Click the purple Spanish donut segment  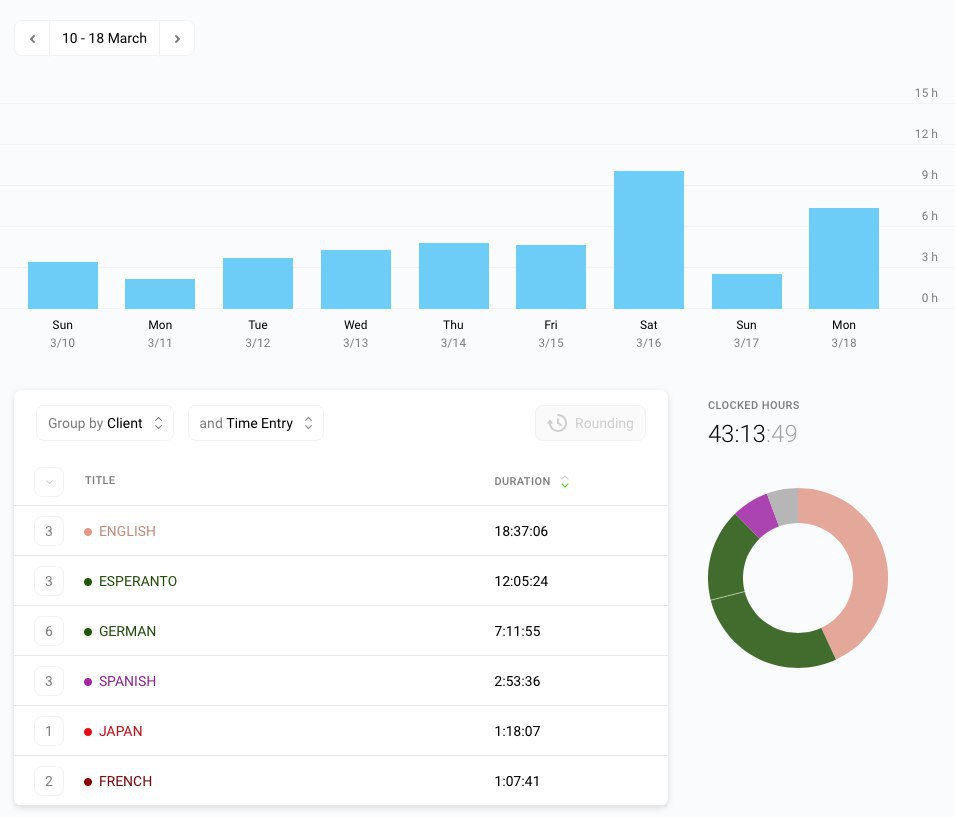tap(758, 515)
